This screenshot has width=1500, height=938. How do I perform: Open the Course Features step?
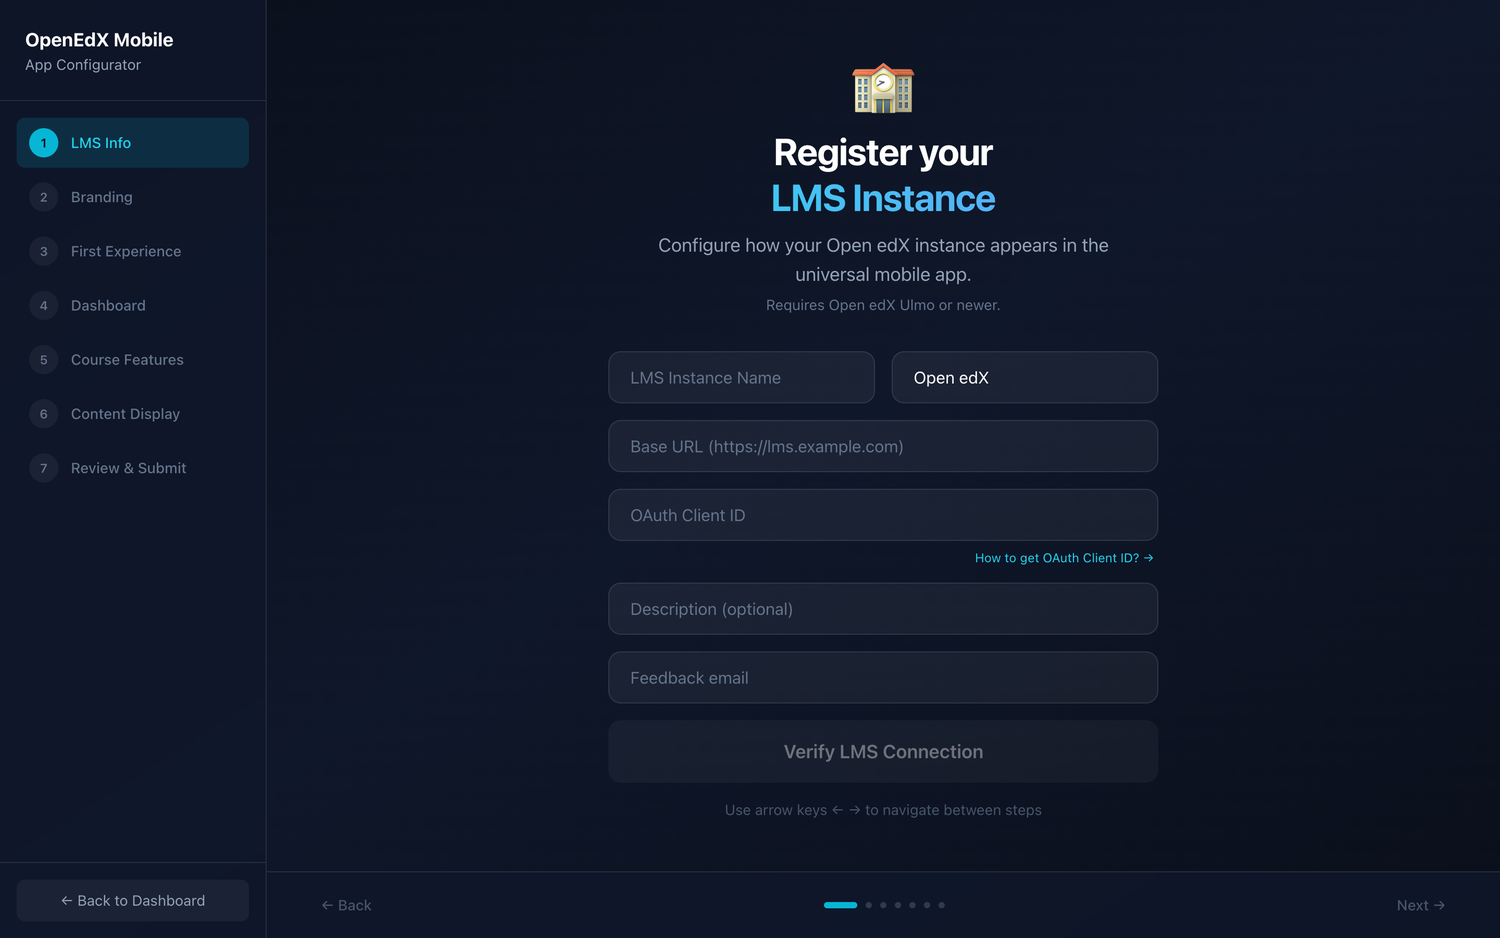click(x=133, y=359)
